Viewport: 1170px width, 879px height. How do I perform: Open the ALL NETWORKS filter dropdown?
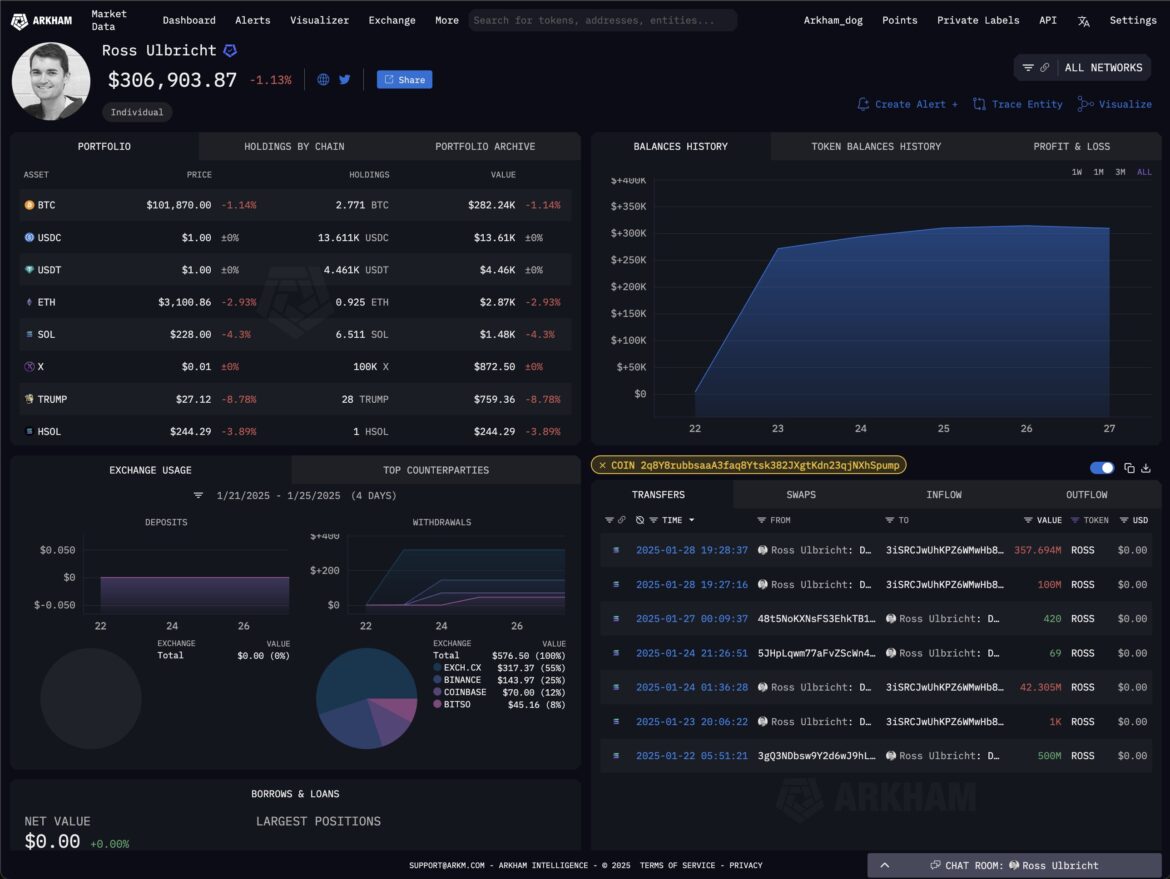pos(1082,68)
